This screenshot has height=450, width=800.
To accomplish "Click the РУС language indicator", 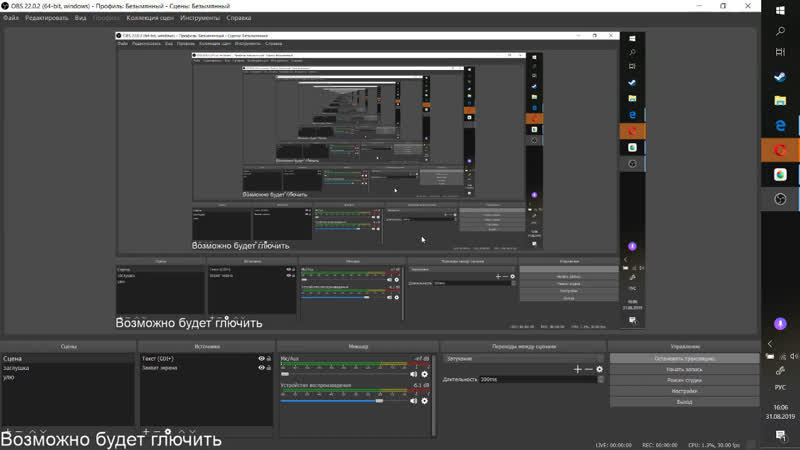I will pyautogui.click(x=780, y=387).
